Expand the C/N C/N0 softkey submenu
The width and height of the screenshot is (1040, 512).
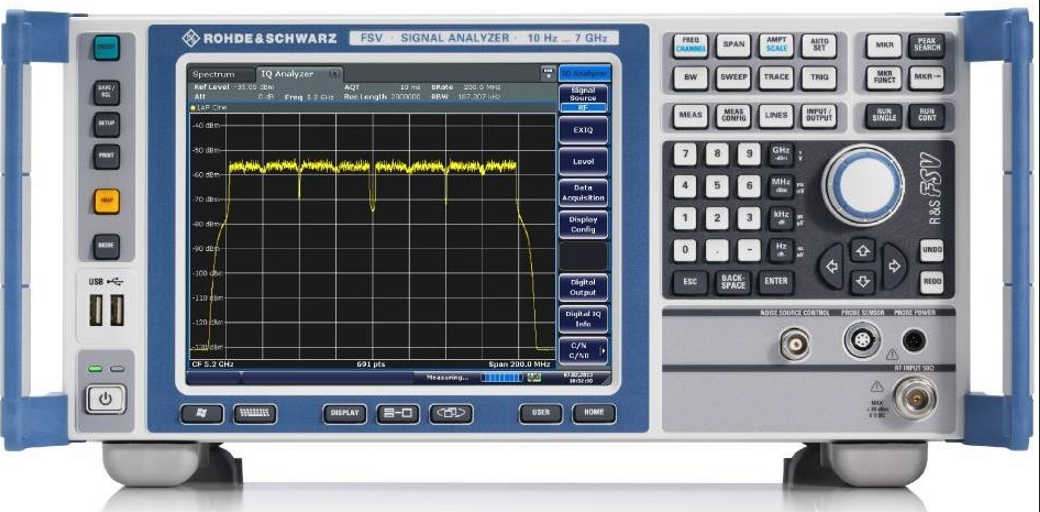coord(583,350)
